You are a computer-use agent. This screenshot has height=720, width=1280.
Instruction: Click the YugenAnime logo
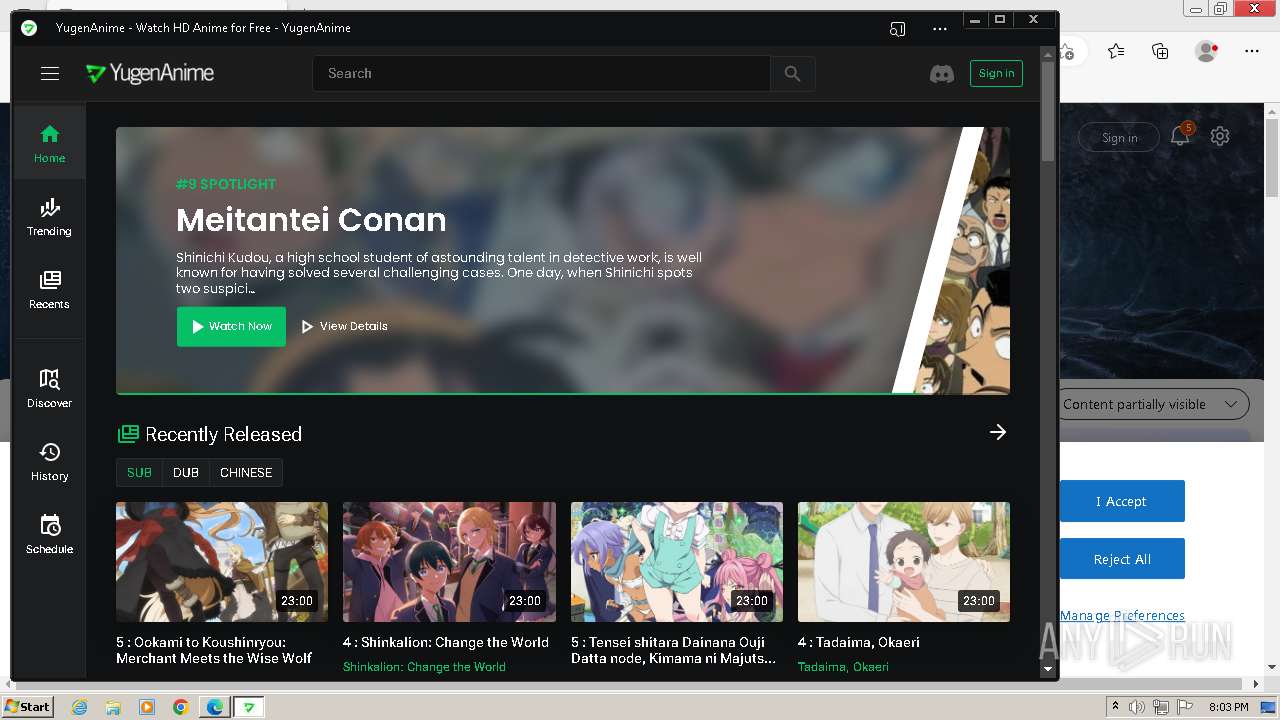click(150, 73)
